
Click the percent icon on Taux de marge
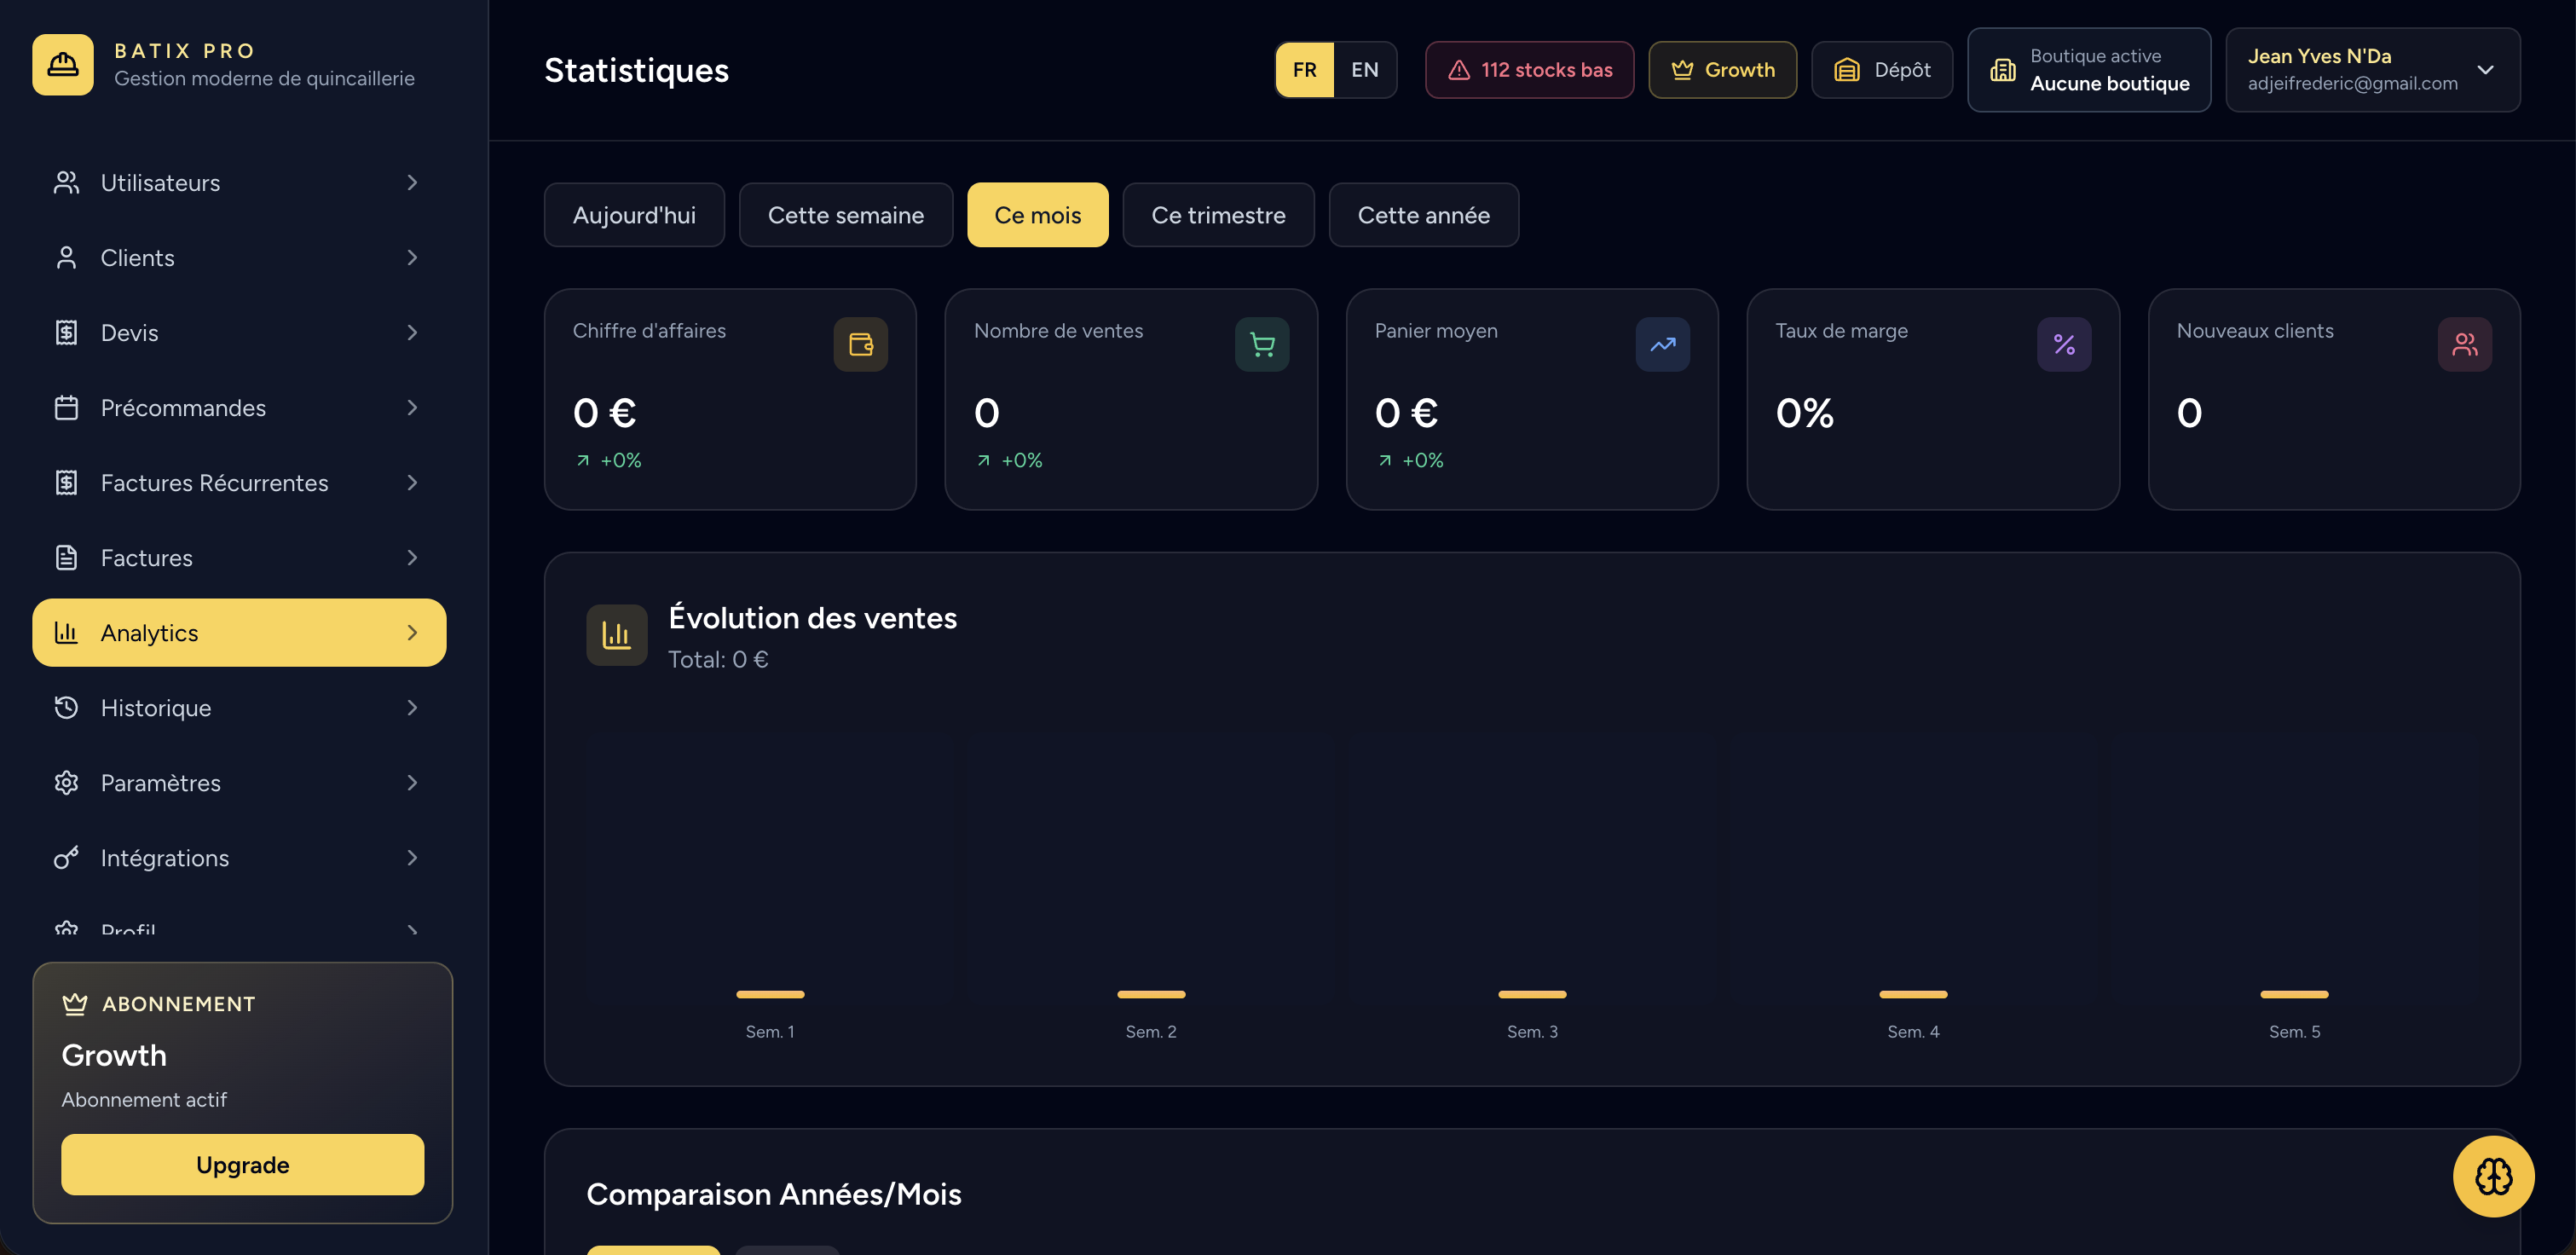point(2064,344)
